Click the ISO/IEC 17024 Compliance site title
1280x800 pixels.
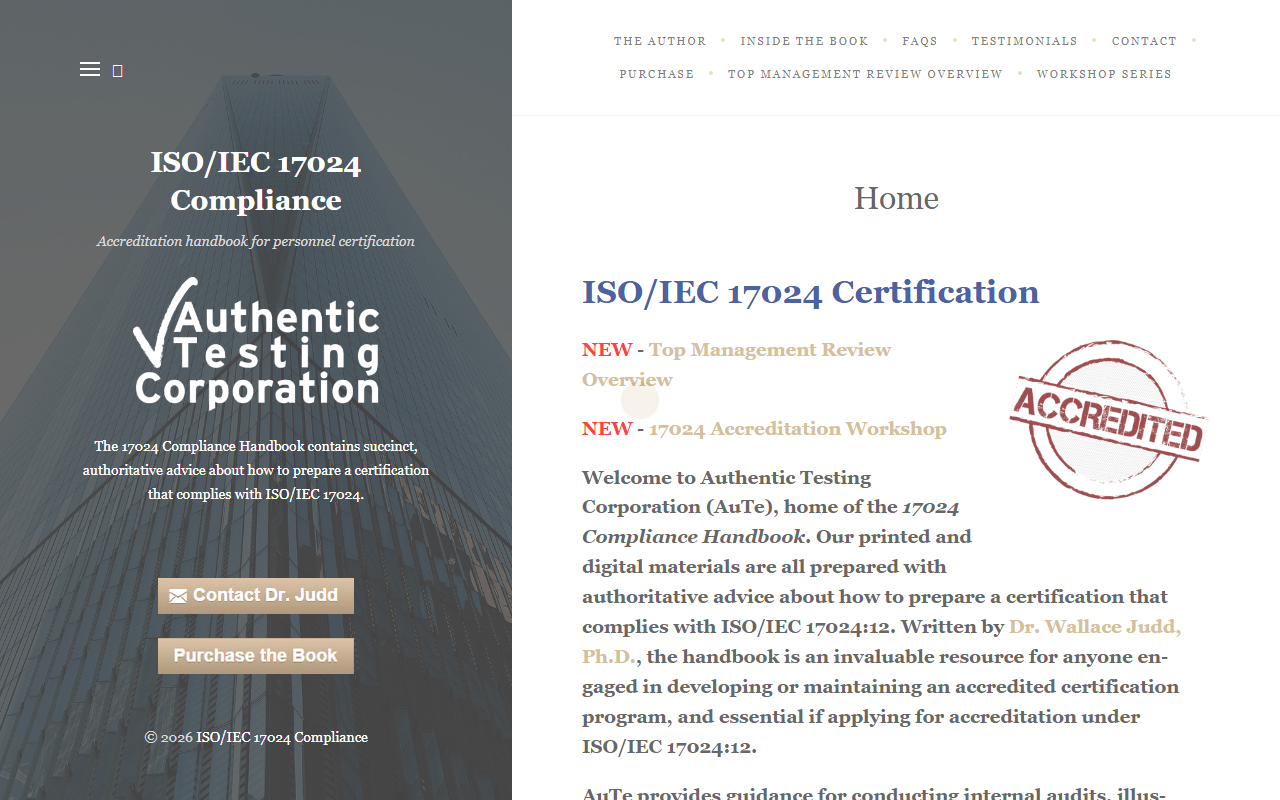(256, 181)
